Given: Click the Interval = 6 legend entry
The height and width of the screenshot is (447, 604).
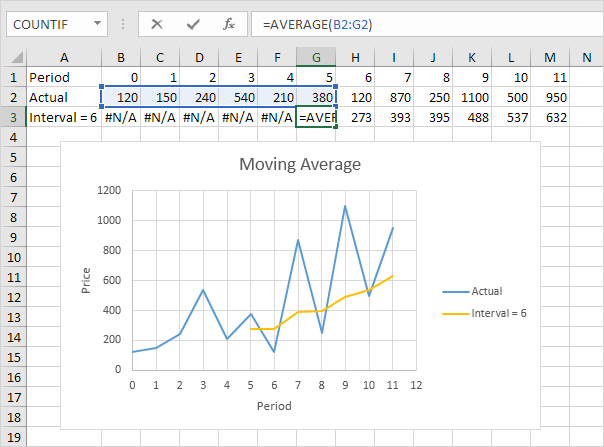Looking at the screenshot, I should coord(492,313).
